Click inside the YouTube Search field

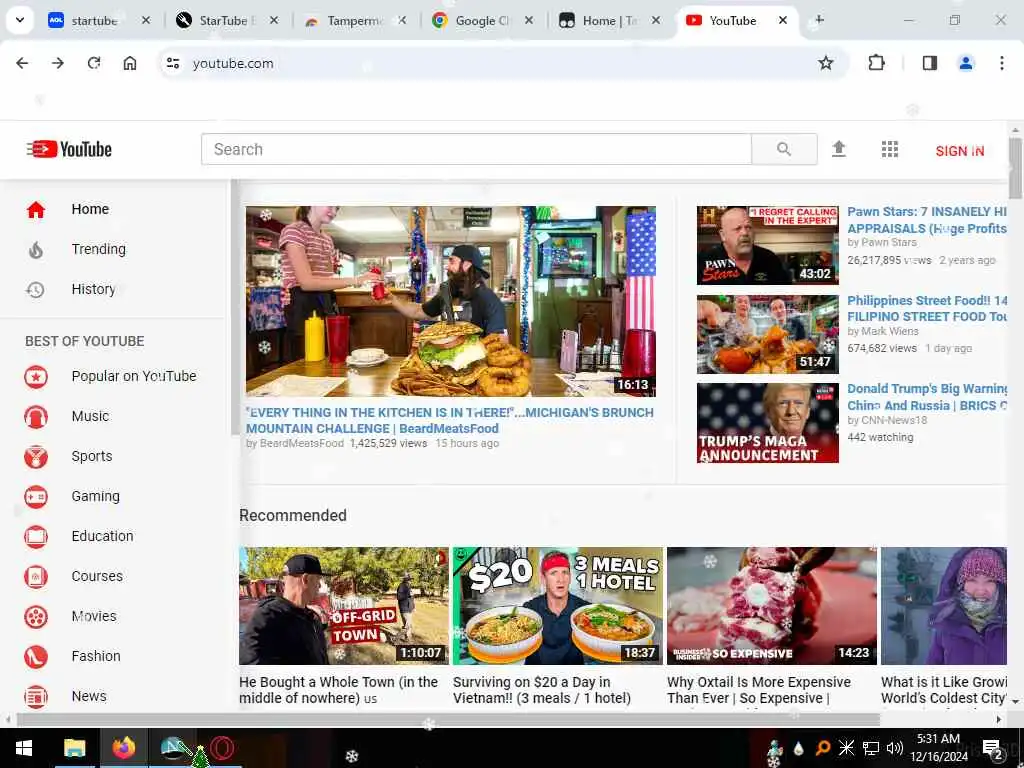tap(476, 150)
